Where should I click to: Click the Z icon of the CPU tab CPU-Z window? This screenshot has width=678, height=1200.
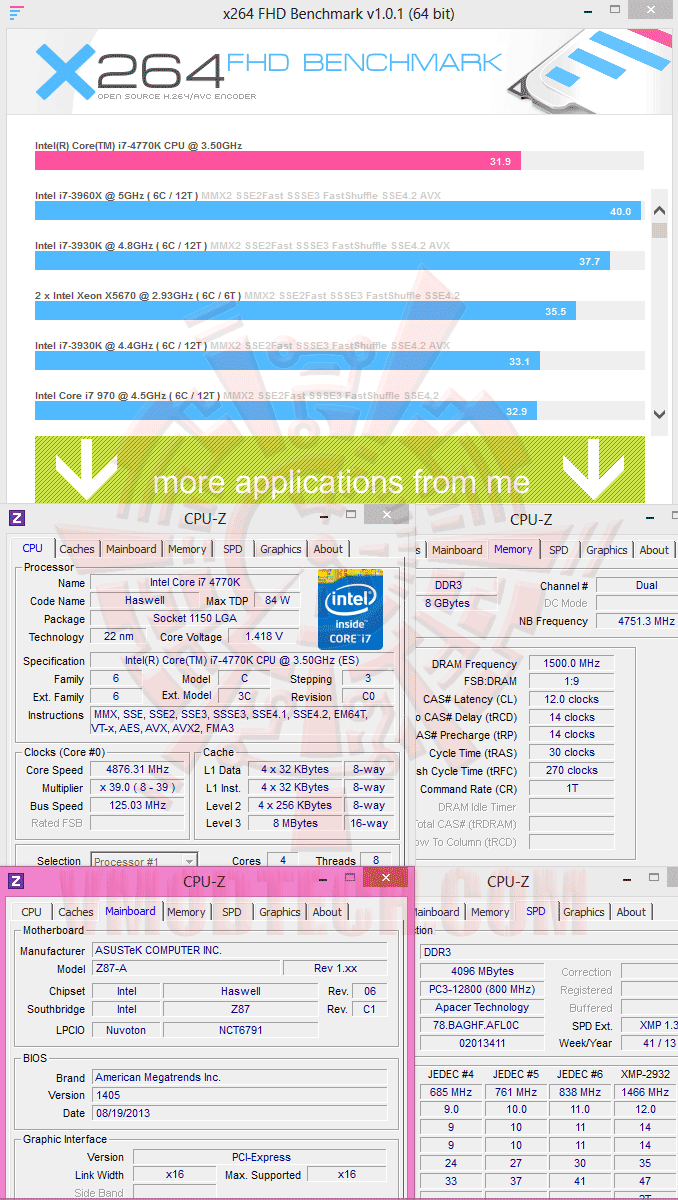tap(16, 518)
